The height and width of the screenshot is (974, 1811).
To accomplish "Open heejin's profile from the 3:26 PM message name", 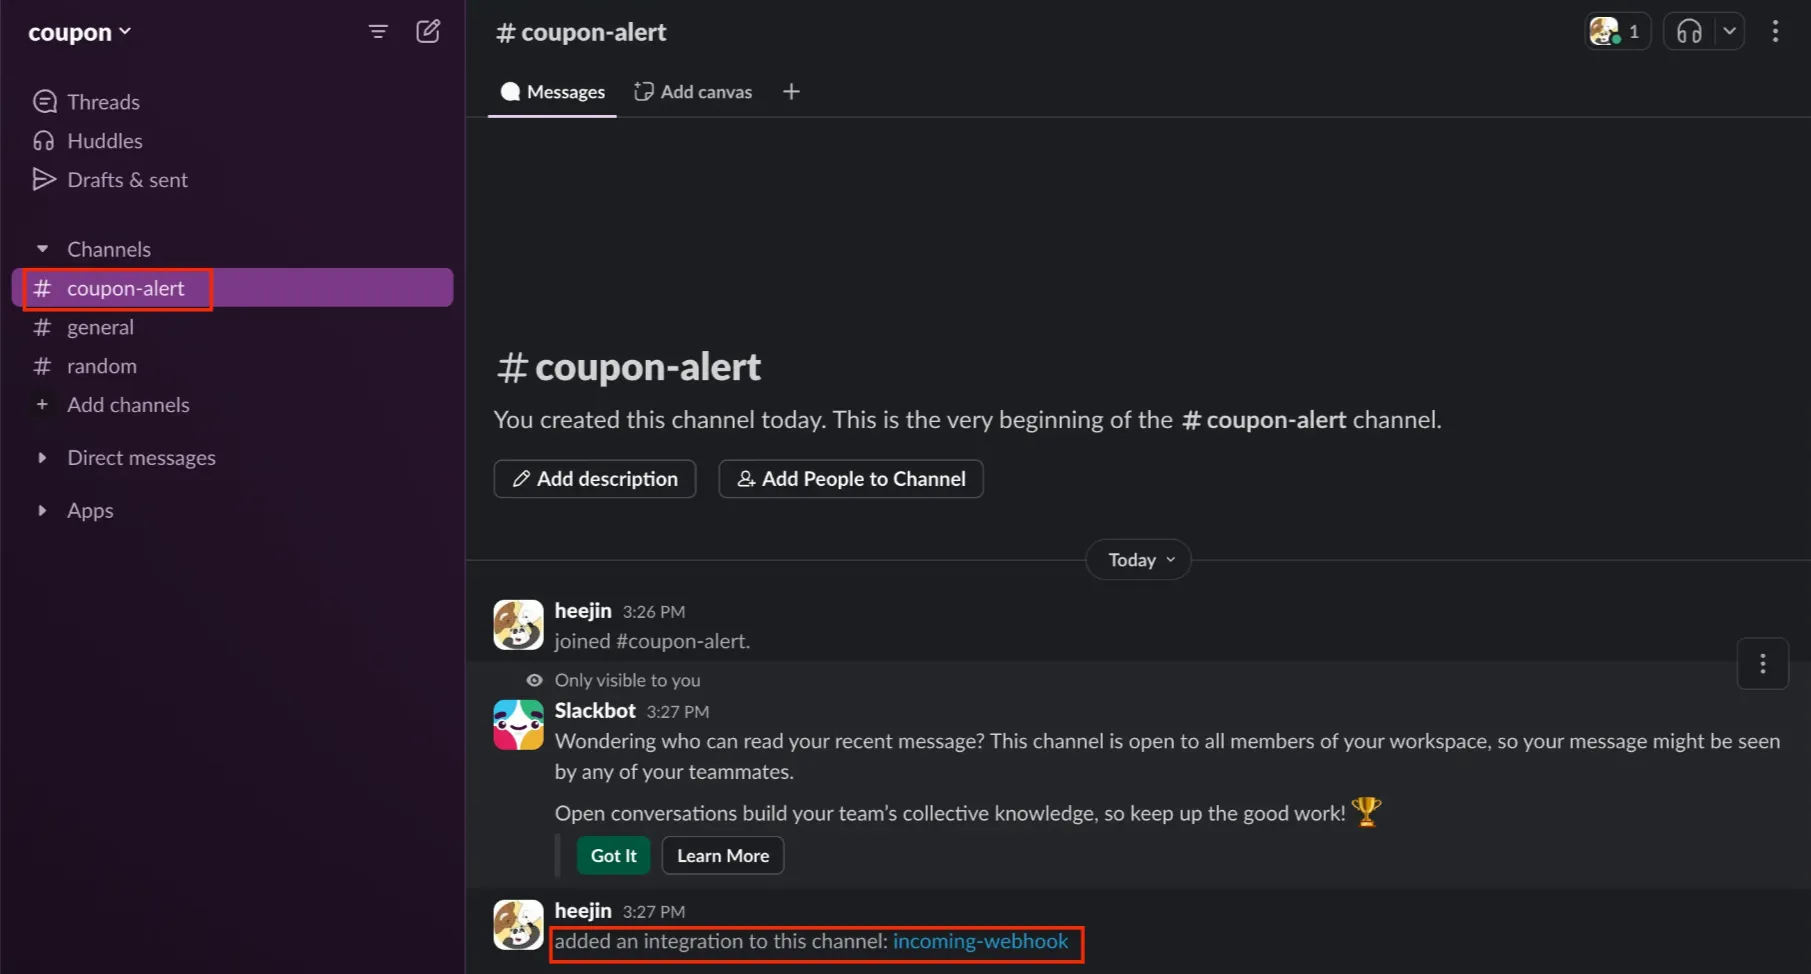I will coord(583,610).
